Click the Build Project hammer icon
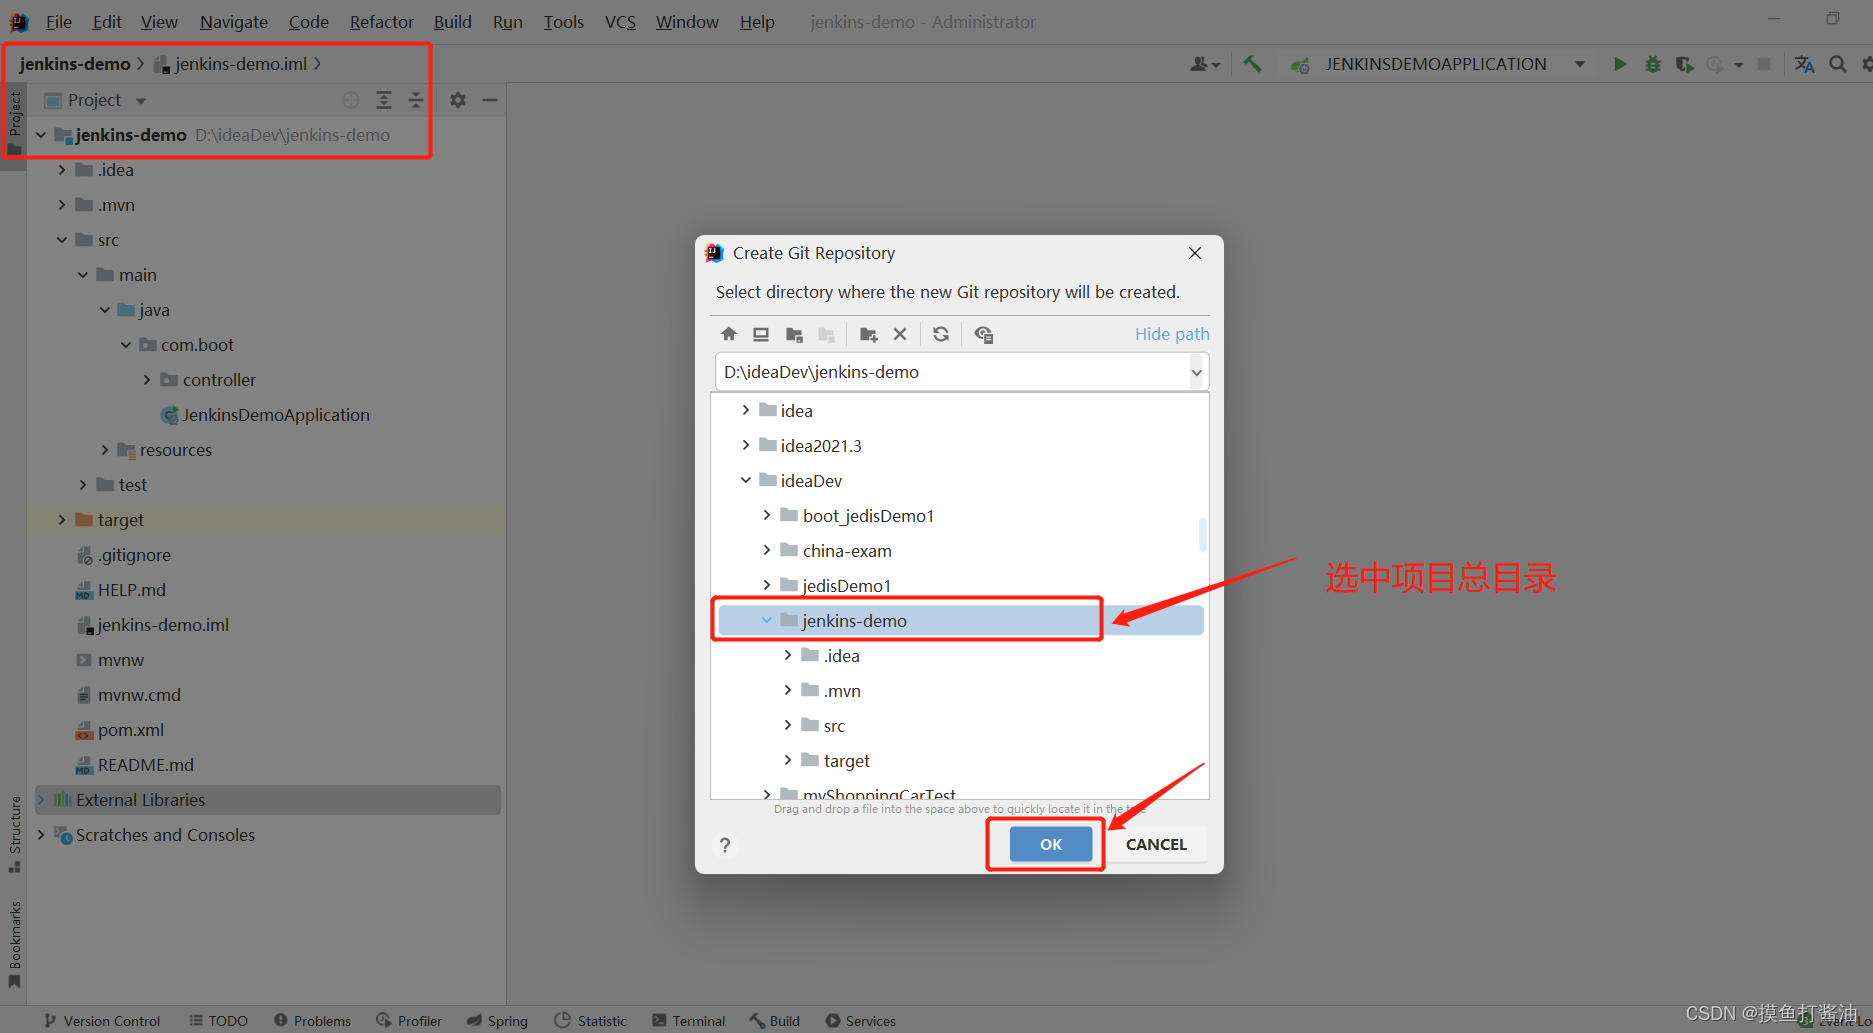Image resolution: width=1873 pixels, height=1033 pixels. [x=1252, y=64]
